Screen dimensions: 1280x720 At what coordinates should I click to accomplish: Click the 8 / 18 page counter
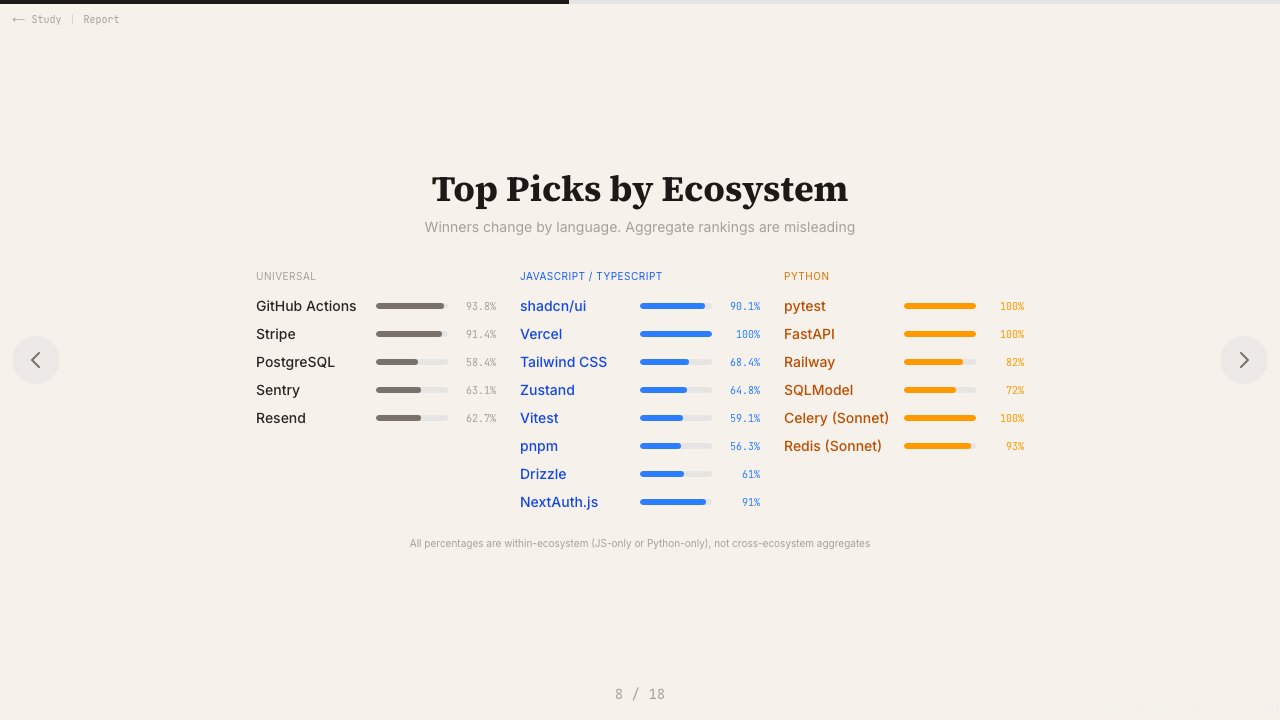tap(639, 694)
